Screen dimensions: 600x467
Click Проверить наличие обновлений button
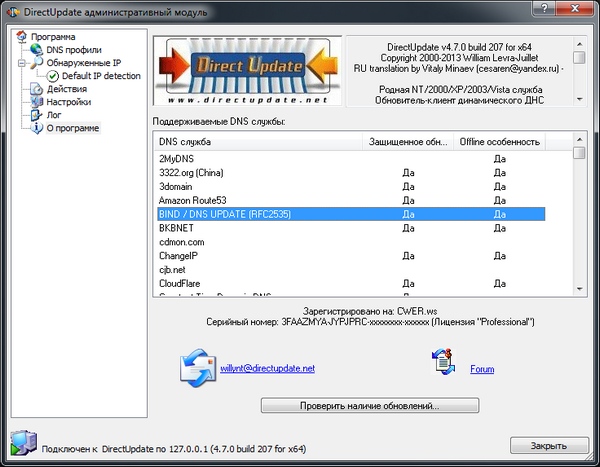370,405
